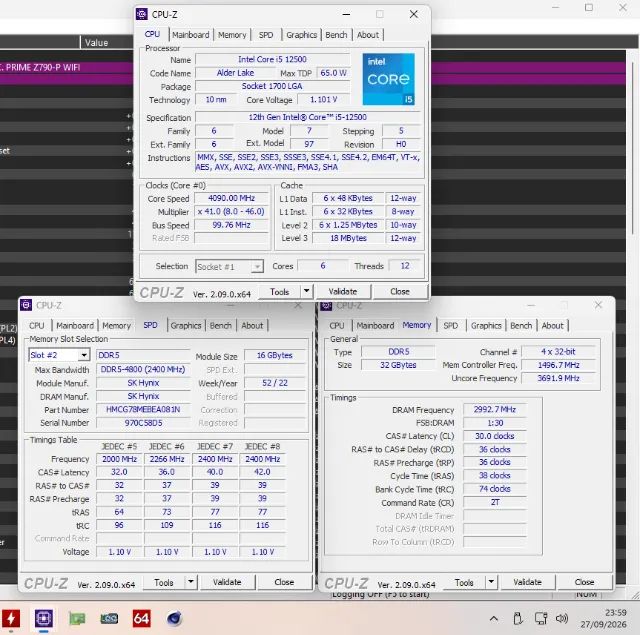Viewport: 640px width, 635px height.
Task: Open the red 64 AIDA64 taskbar icon
Action: (141, 619)
